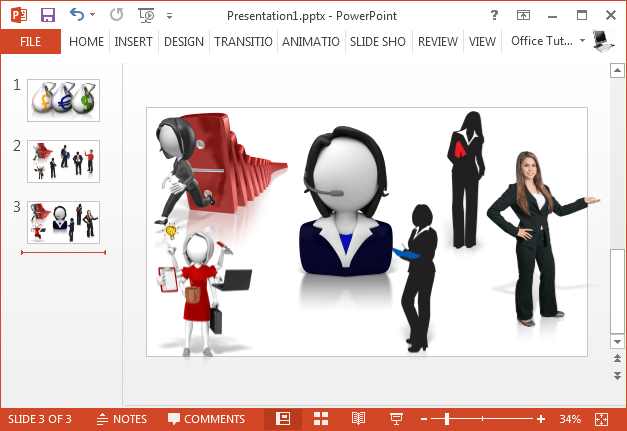Open the ANIMATIONS tab

311,42
